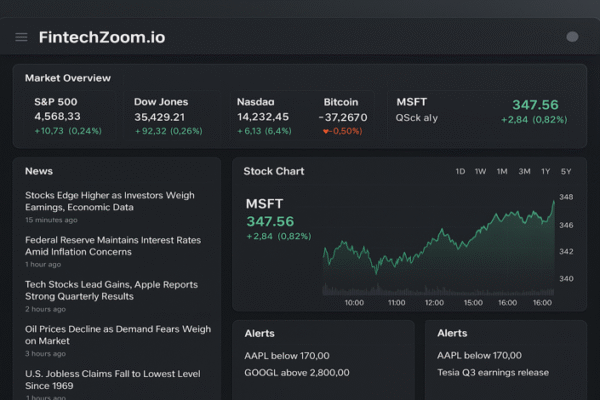Click the News panel heading

point(39,171)
